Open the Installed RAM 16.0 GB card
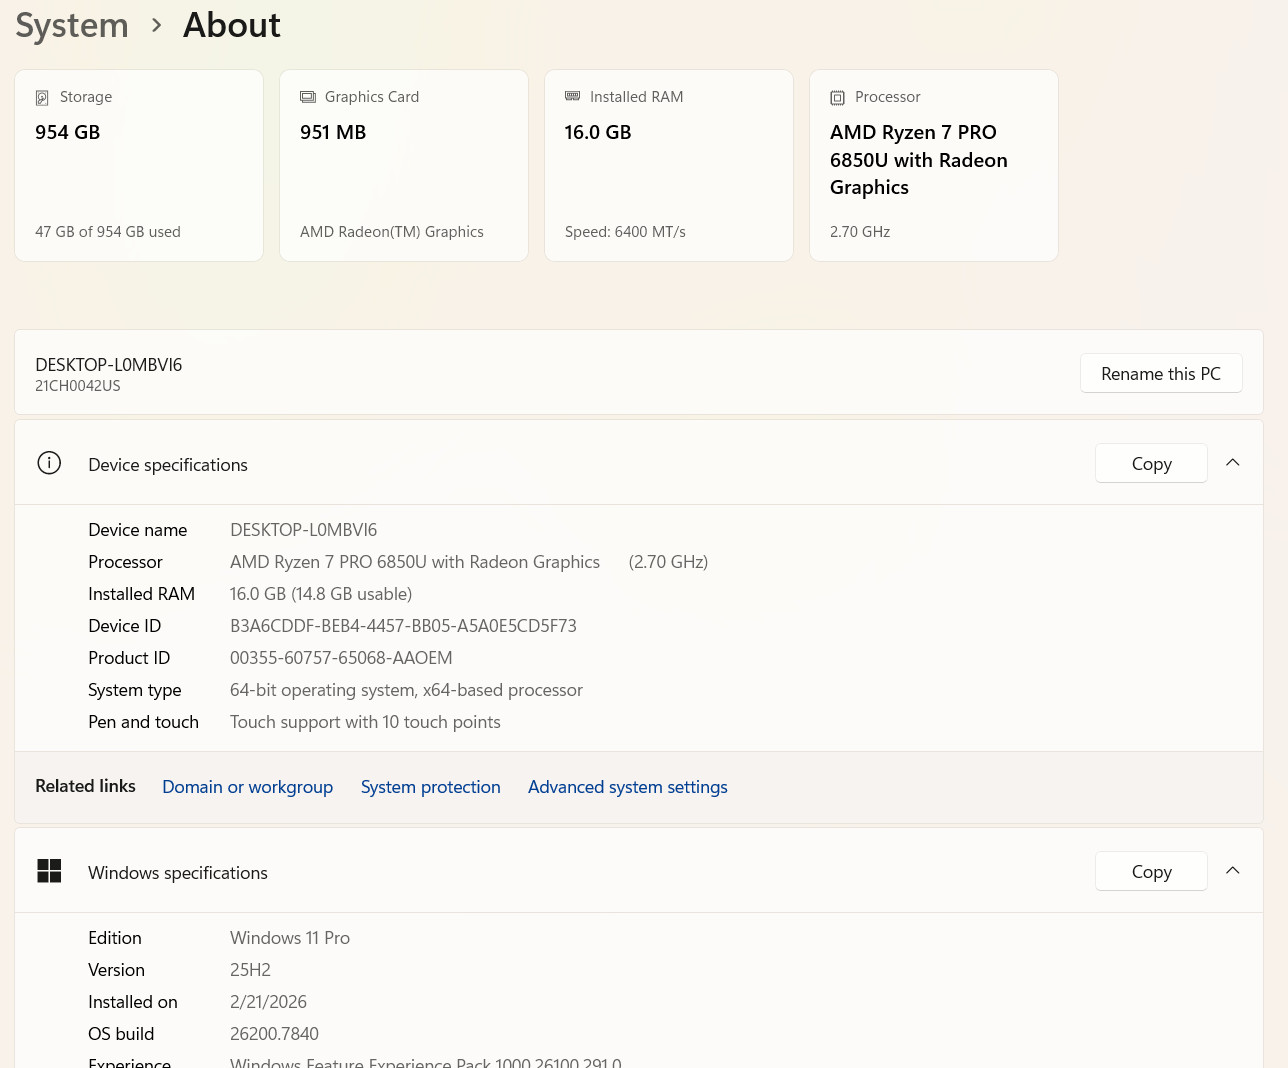 [669, 165]
